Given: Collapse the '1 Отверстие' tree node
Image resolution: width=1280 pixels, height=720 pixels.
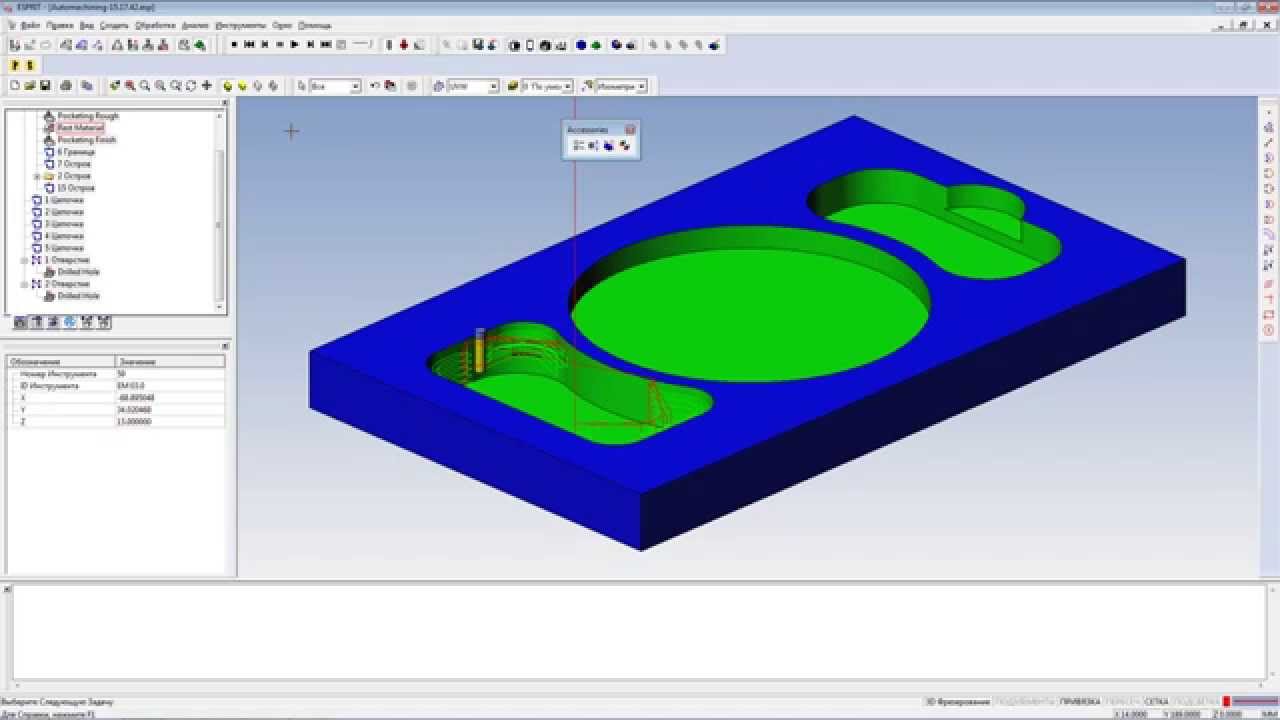Looking at the screenshot, I should (x=25, y=260).
